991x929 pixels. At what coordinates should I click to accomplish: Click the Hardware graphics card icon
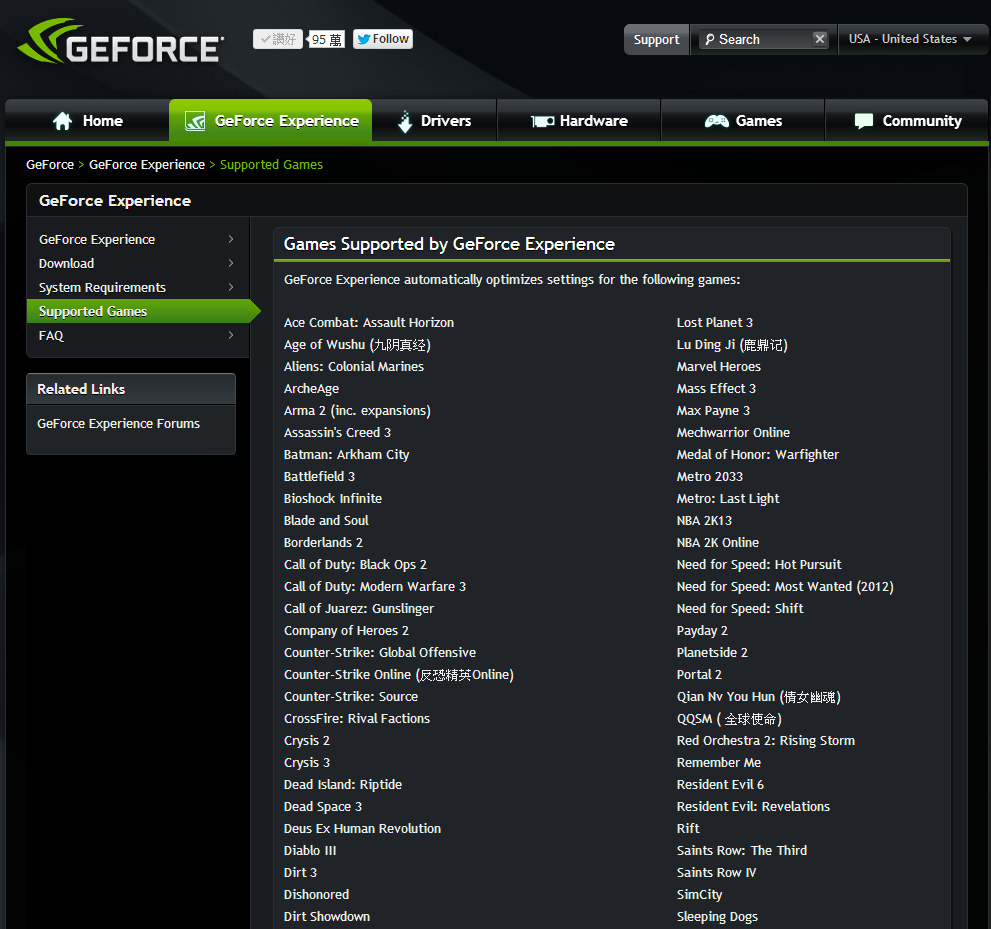point(542,121)
